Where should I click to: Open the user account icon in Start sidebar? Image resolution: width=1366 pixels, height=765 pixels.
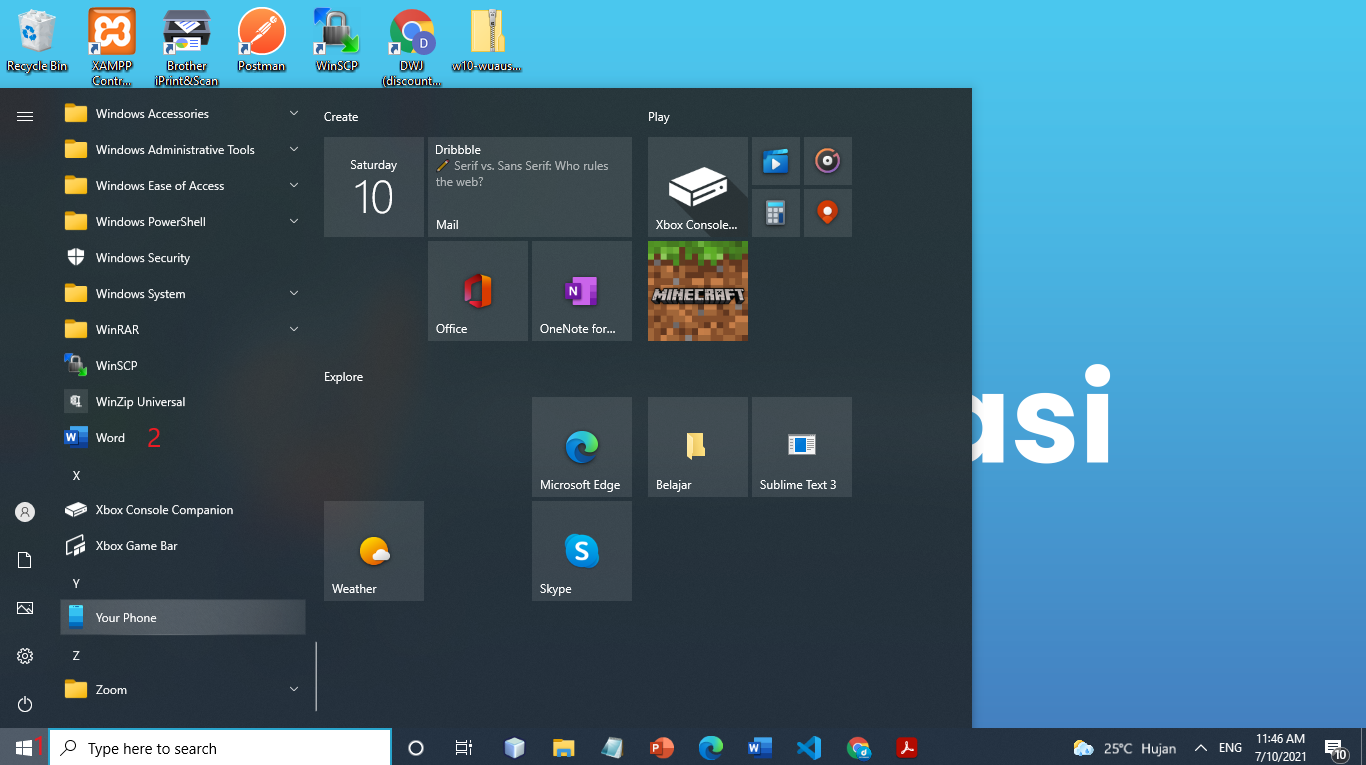25,512
